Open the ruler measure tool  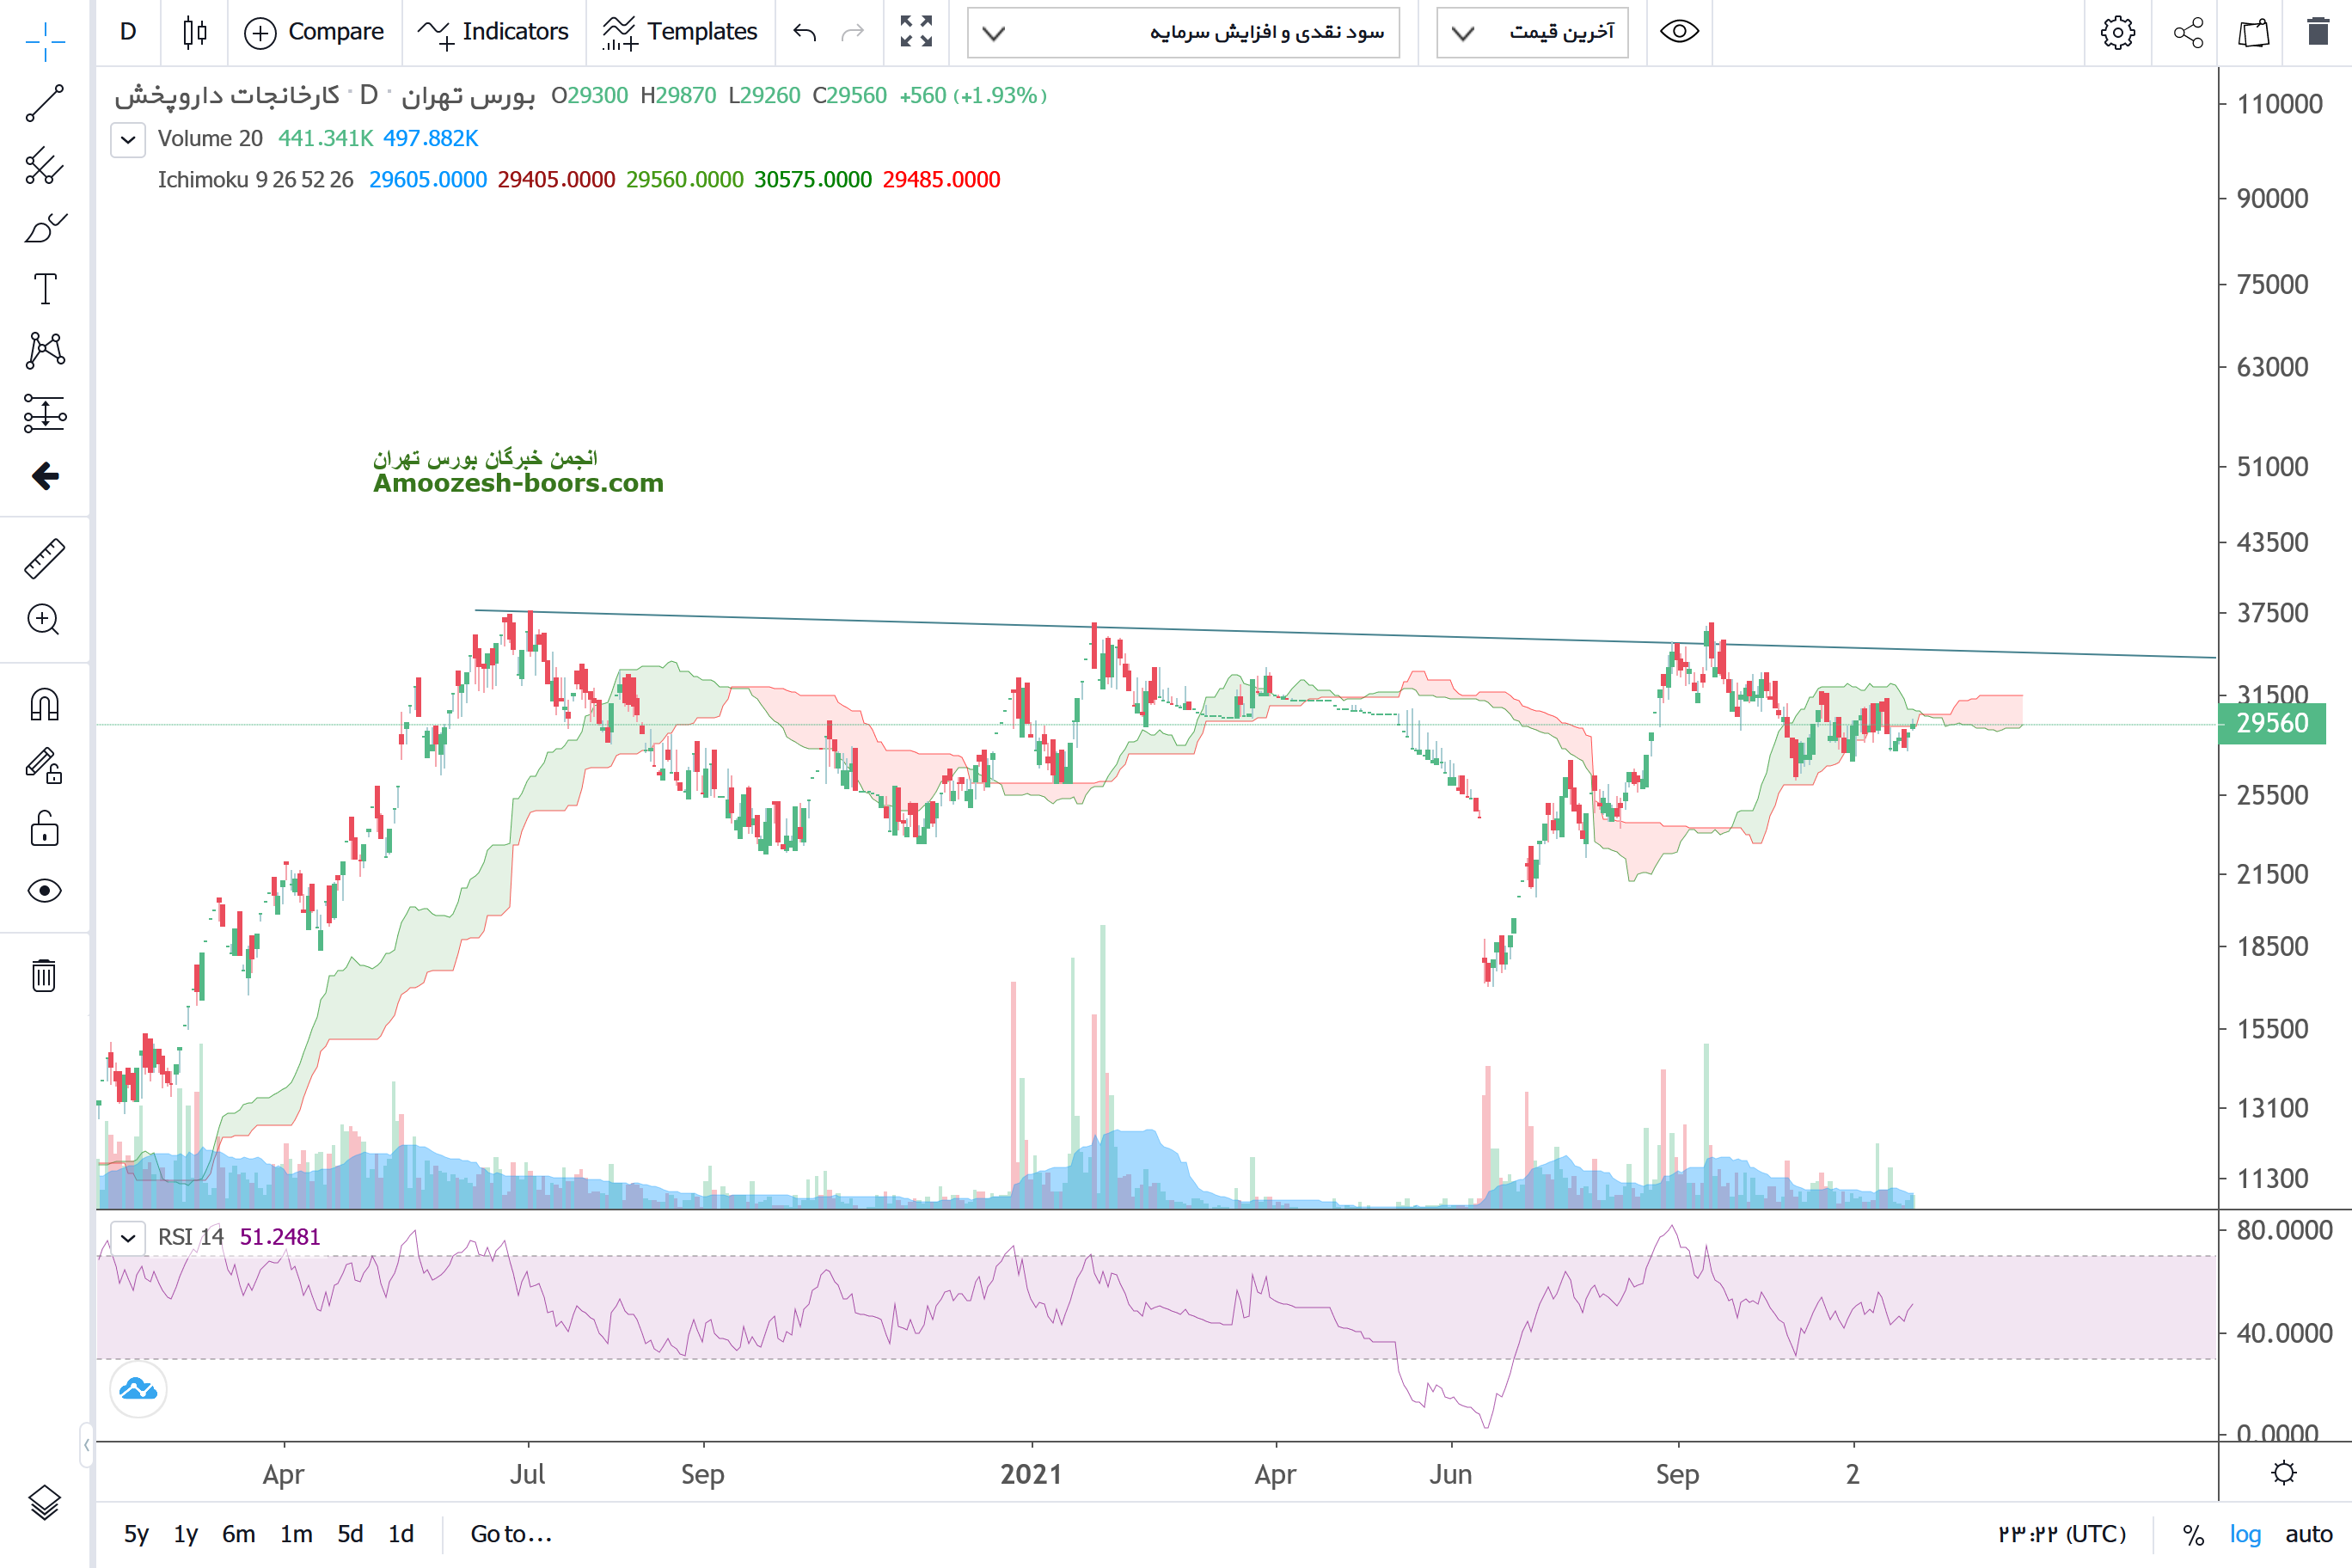[x=44, y=558]
